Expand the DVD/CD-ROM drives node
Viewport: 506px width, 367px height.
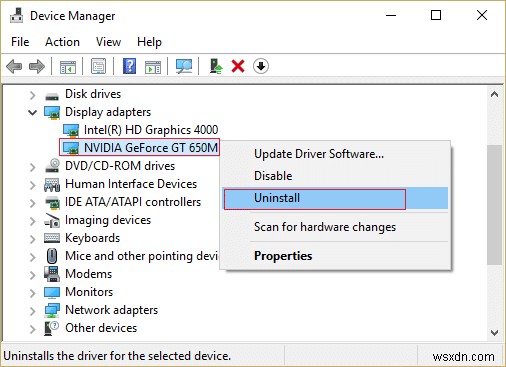pyautogui.click(x=32, y=167)
